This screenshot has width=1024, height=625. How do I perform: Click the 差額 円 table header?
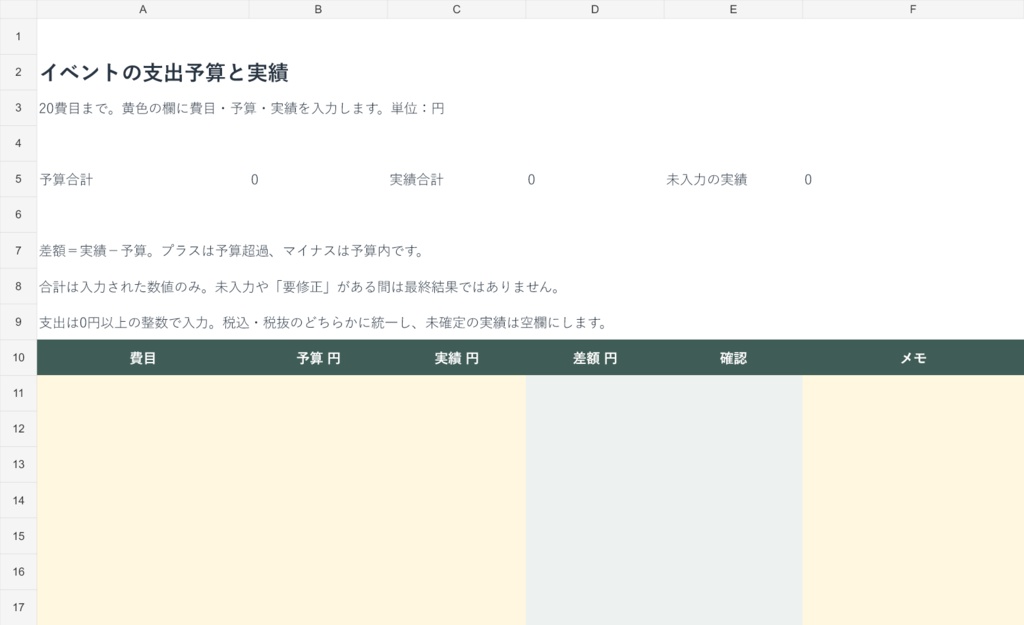click(x=595, y=358)
